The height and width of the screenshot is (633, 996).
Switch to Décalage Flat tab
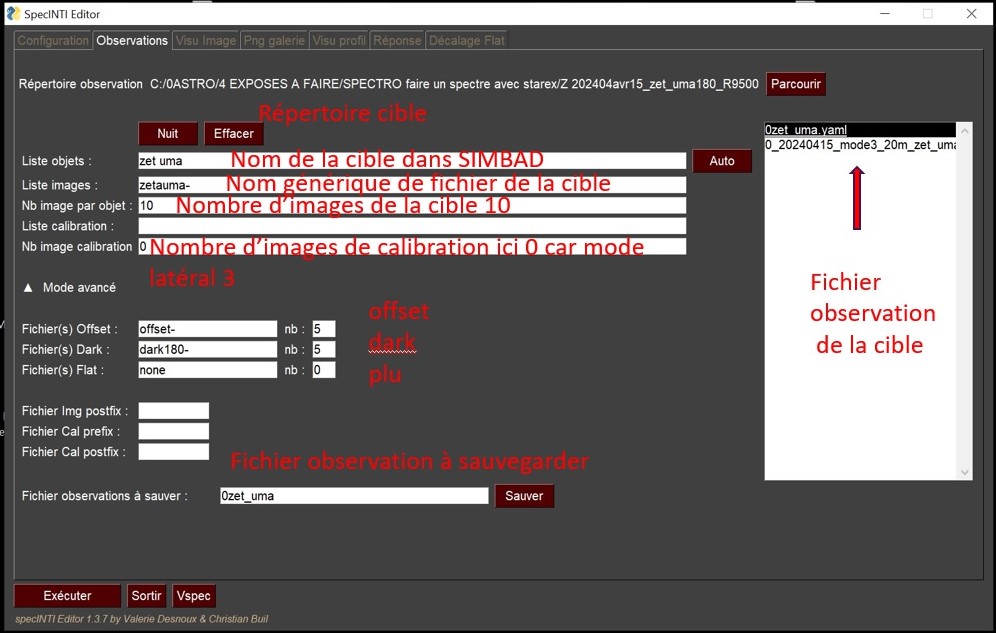(x=466, y=41)
